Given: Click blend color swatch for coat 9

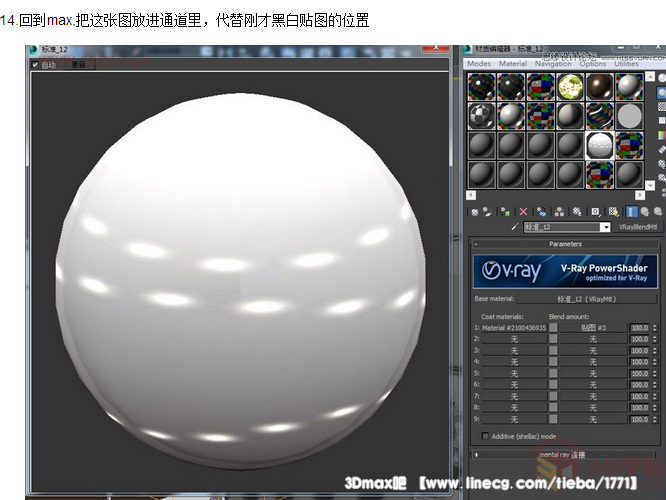Looking at the screenshot, I should pyautogui.click(x=553, y=419).
